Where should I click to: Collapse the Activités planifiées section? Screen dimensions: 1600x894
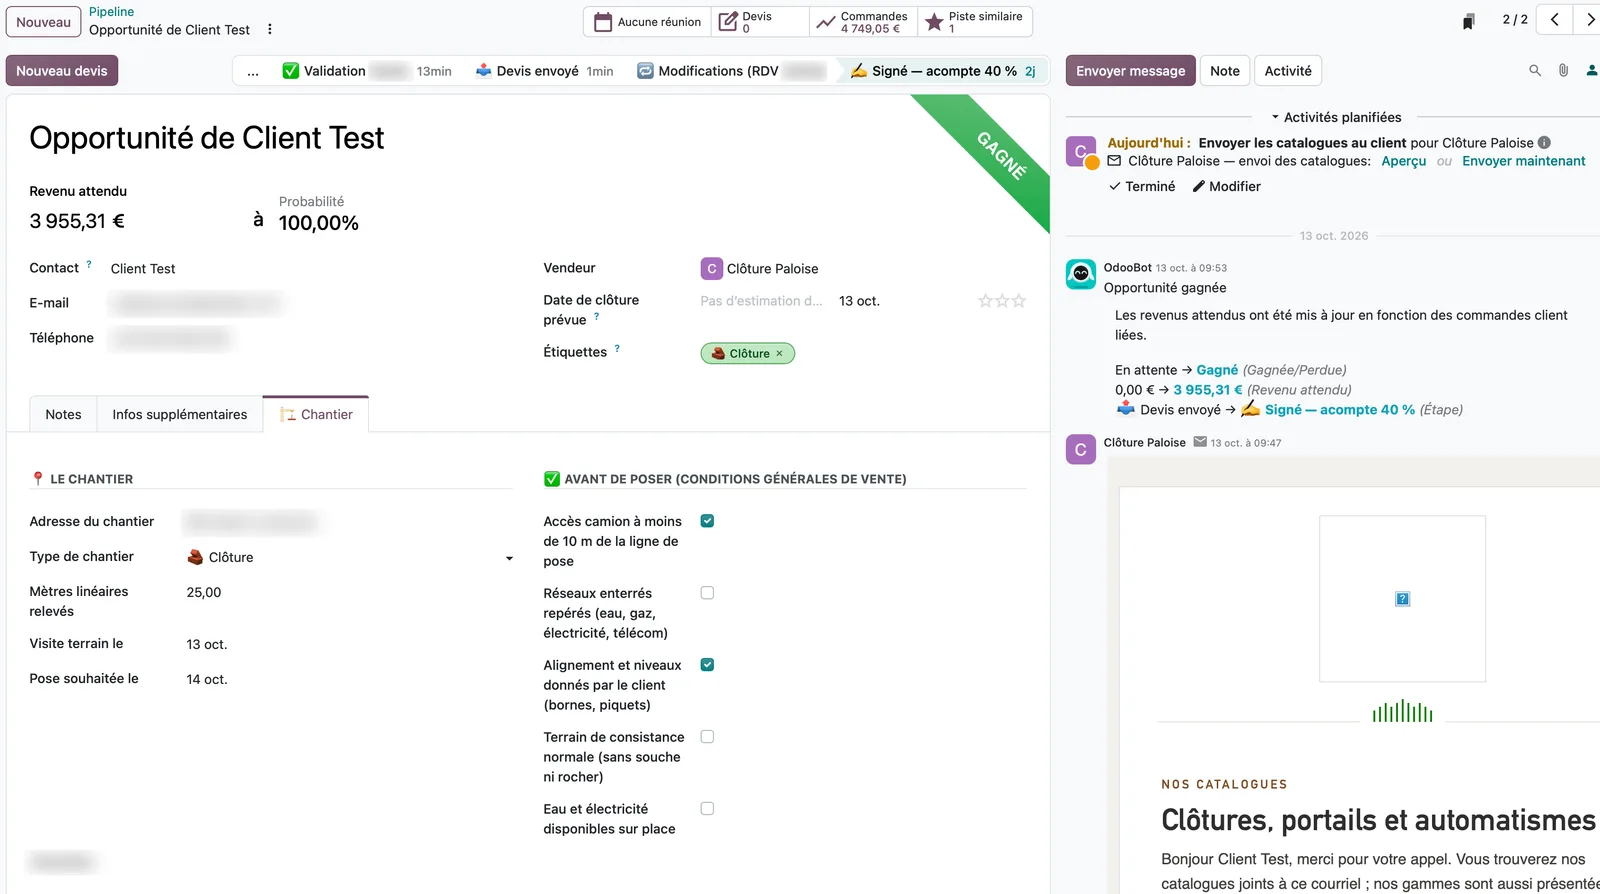[x=1335, y=117]
